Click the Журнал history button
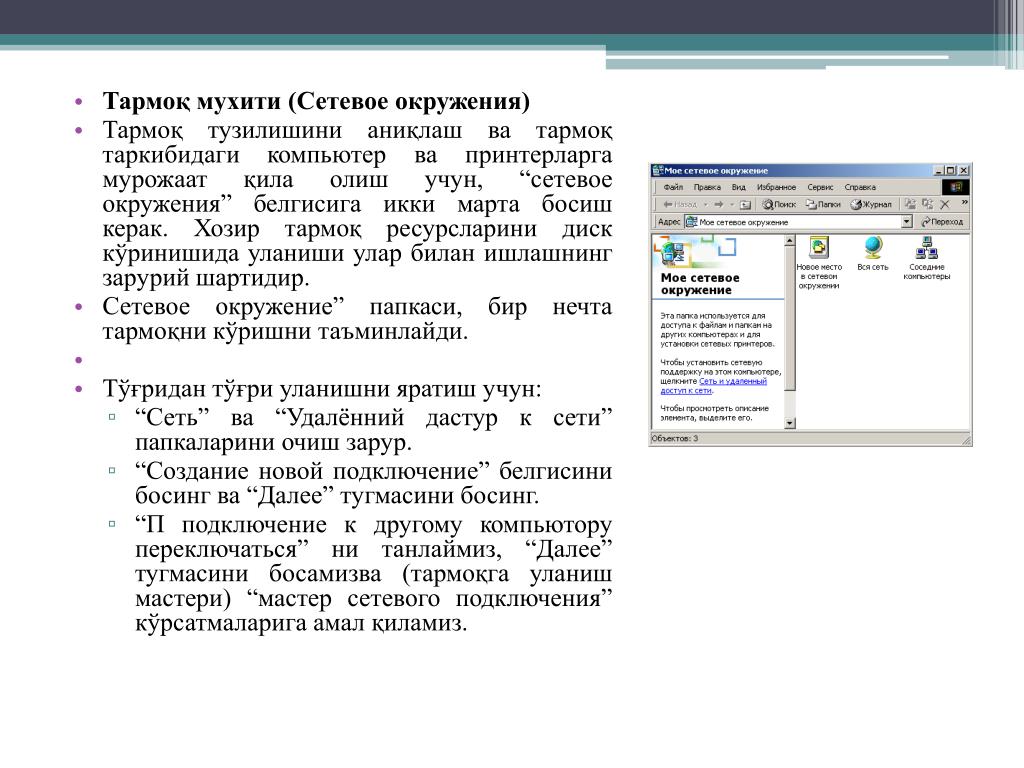 pyautogui.click(x=871, y=204)
